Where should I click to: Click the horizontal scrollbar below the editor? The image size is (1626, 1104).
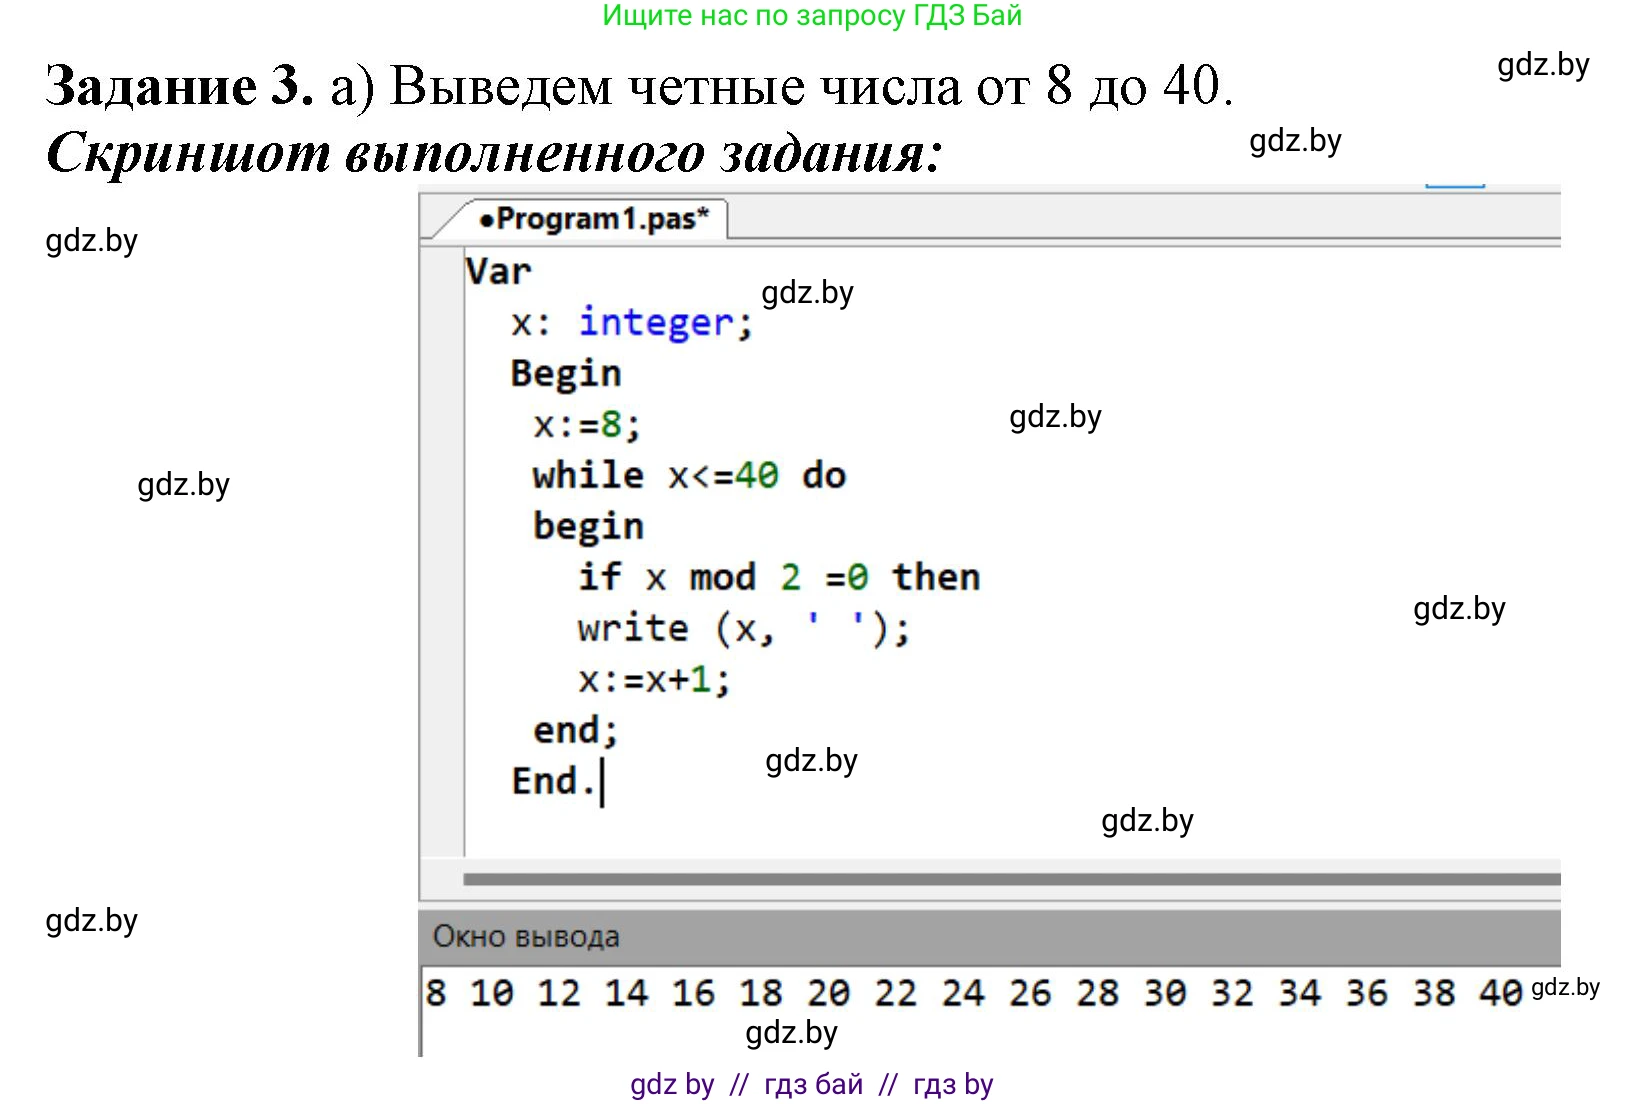(x=1012, y=879)
